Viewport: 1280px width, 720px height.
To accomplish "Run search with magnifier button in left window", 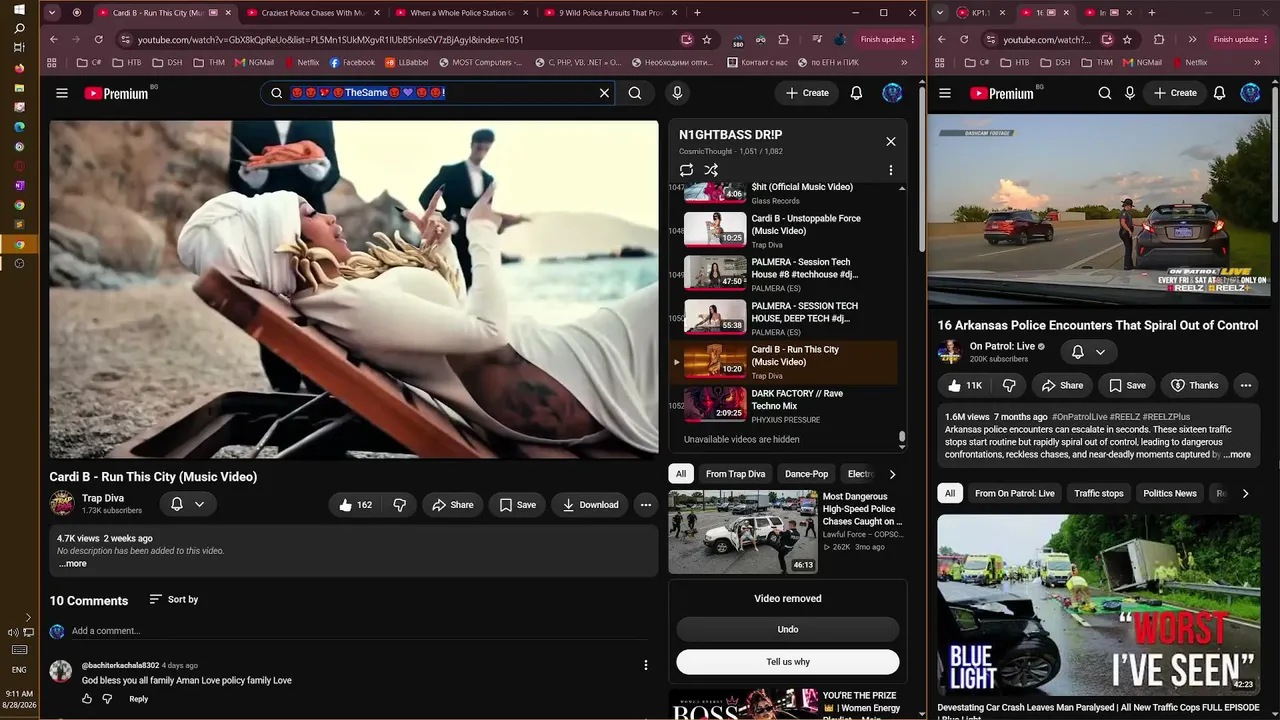I will [x=635, y=93].
